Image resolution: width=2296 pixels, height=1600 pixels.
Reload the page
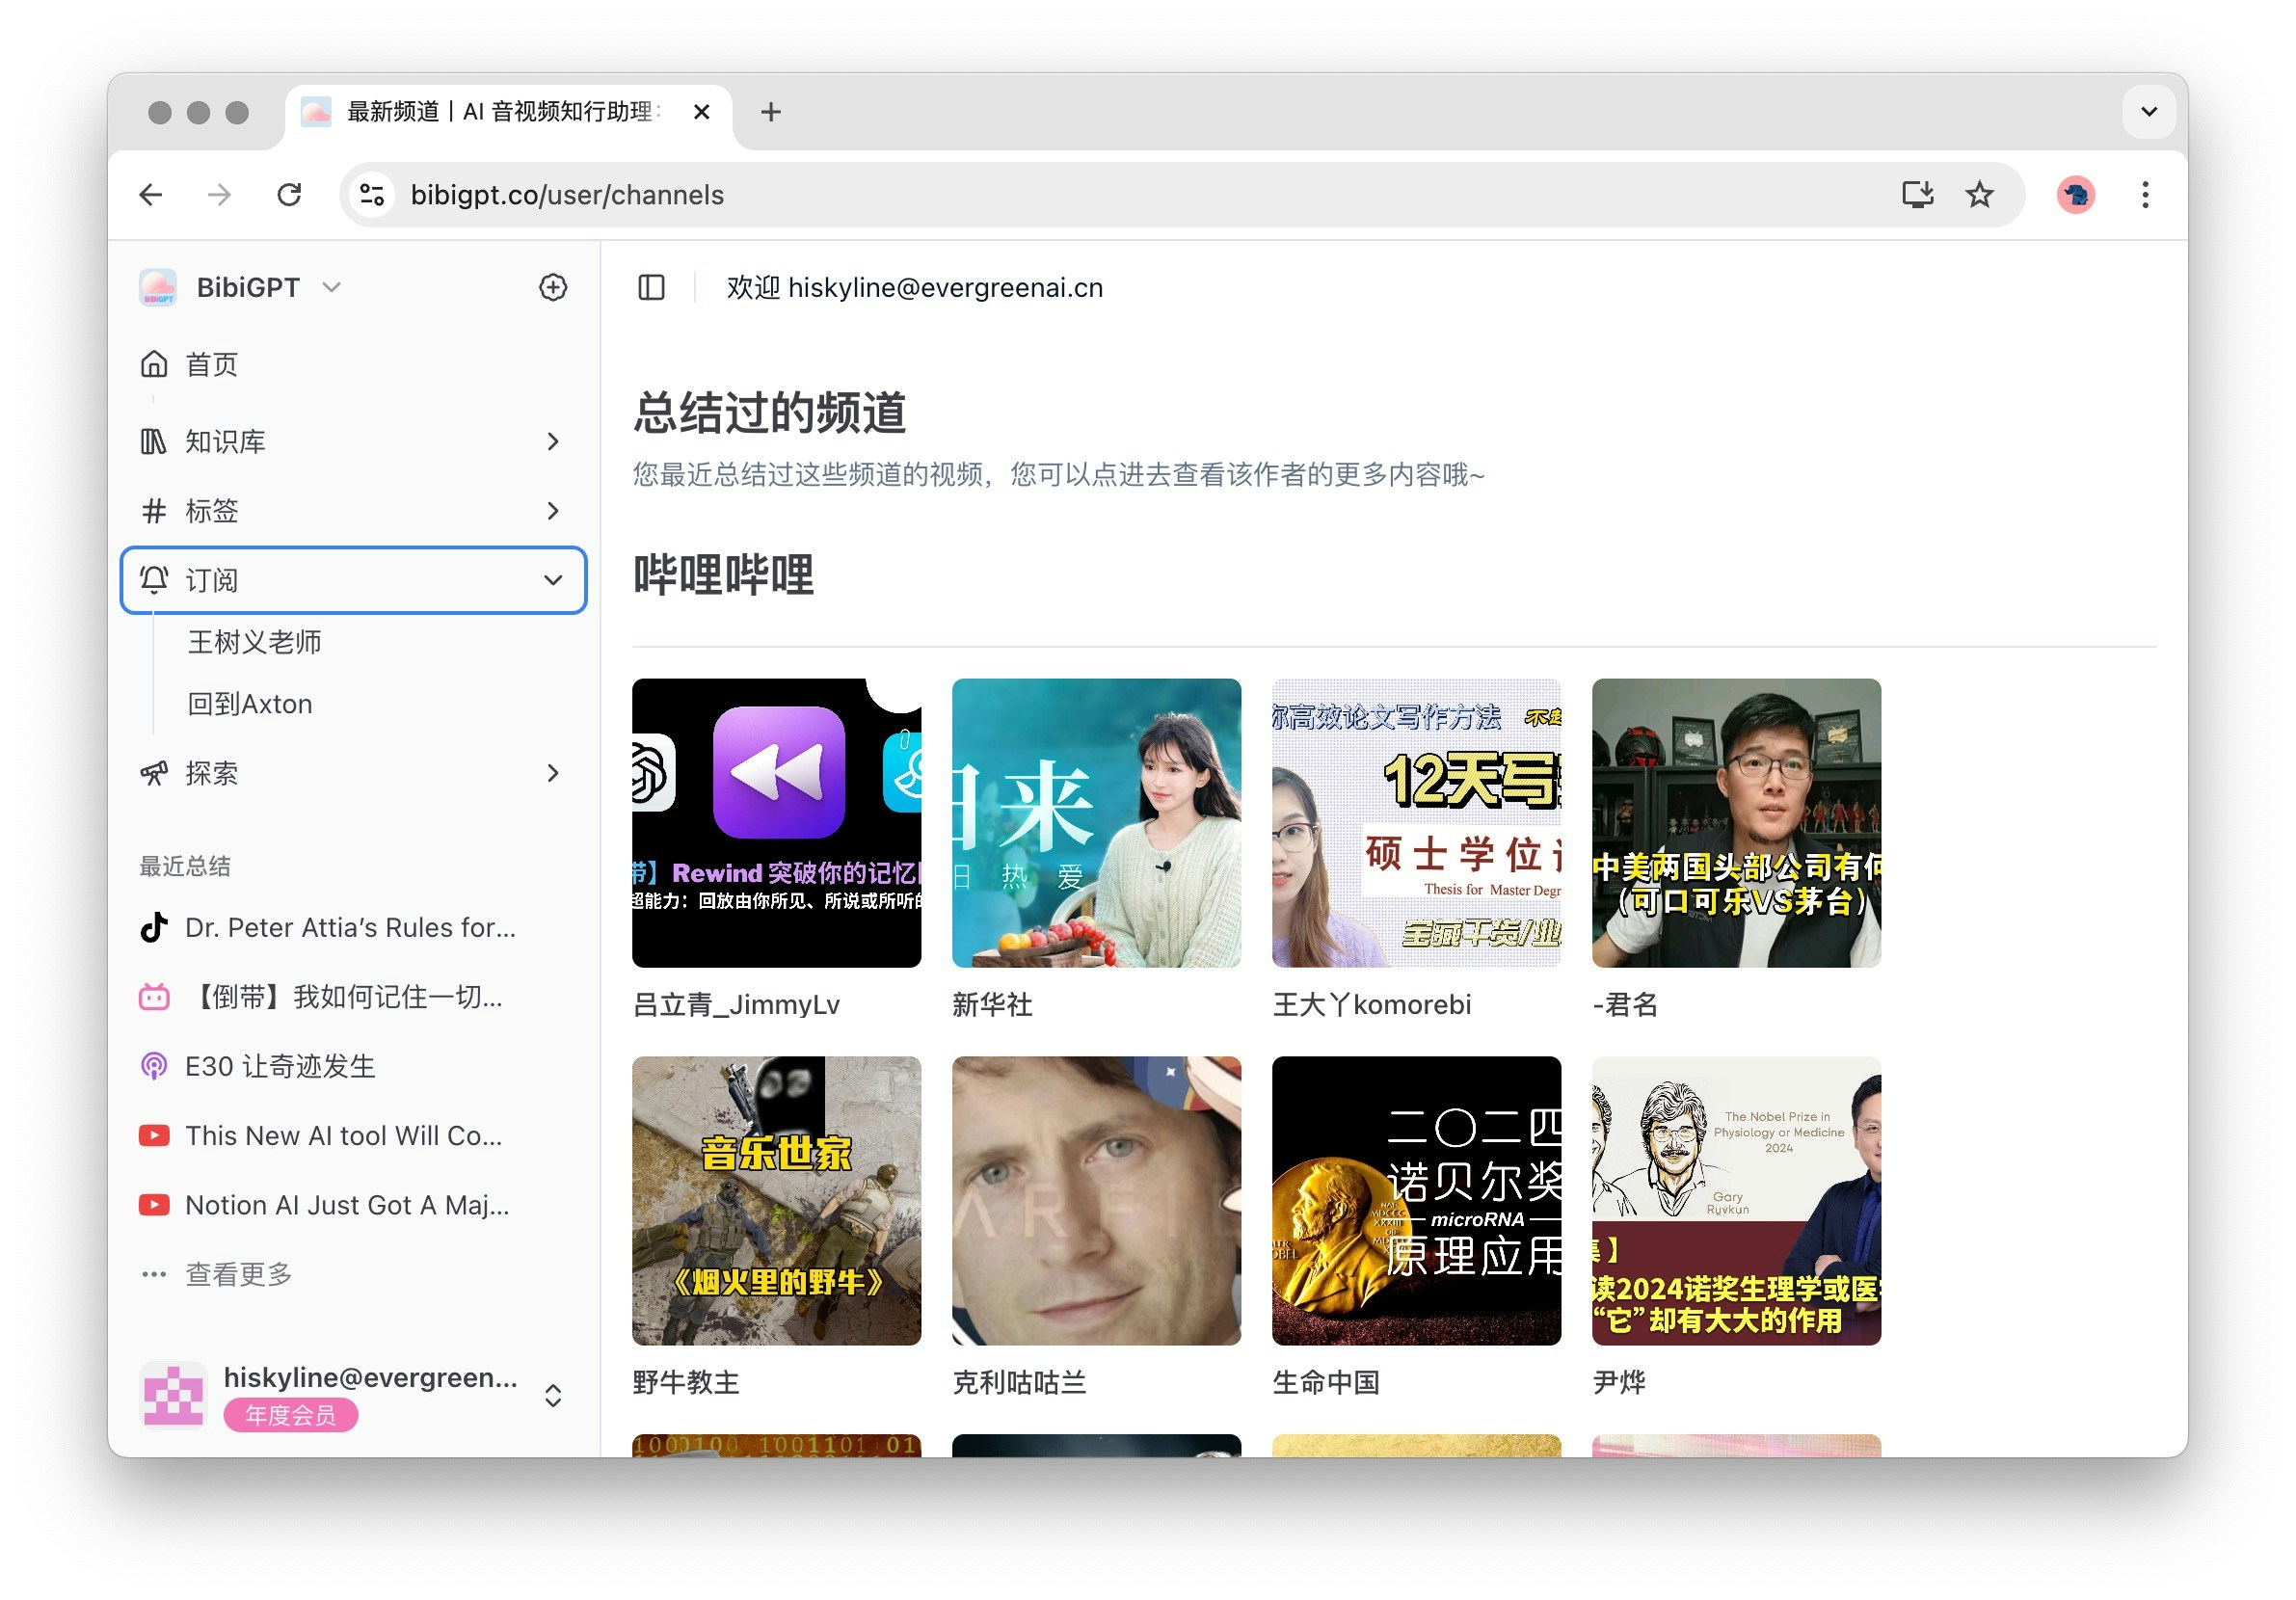290,195
